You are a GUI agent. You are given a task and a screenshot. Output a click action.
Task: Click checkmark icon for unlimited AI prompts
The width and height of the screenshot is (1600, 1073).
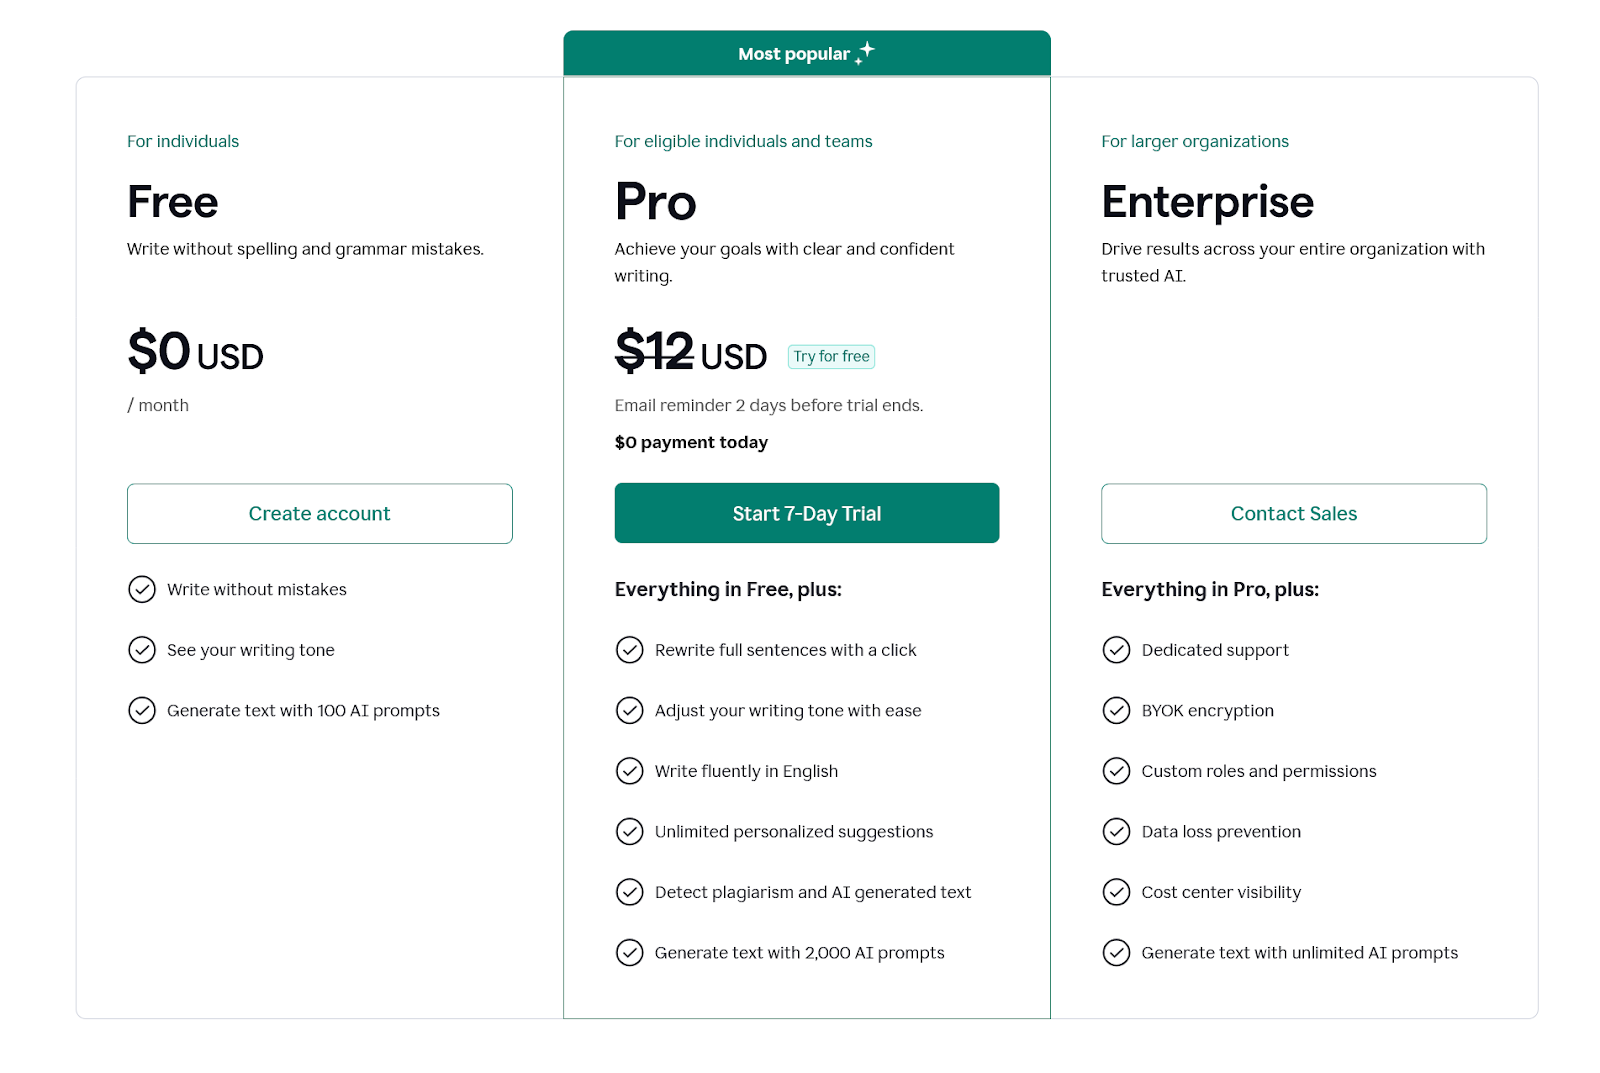click(1116, 952)
